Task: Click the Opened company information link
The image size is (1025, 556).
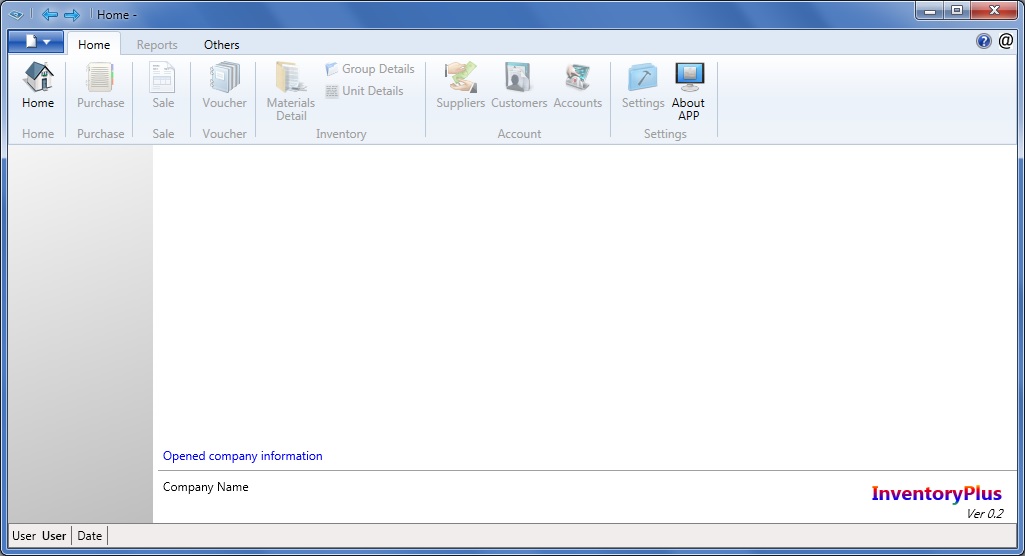Action: (243, 456)
